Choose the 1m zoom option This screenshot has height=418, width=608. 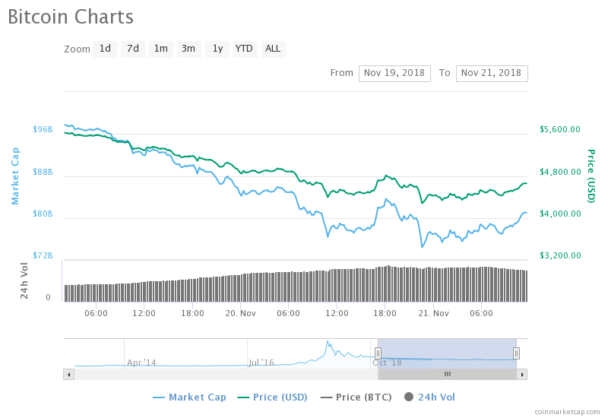click(x=161, y=49)
